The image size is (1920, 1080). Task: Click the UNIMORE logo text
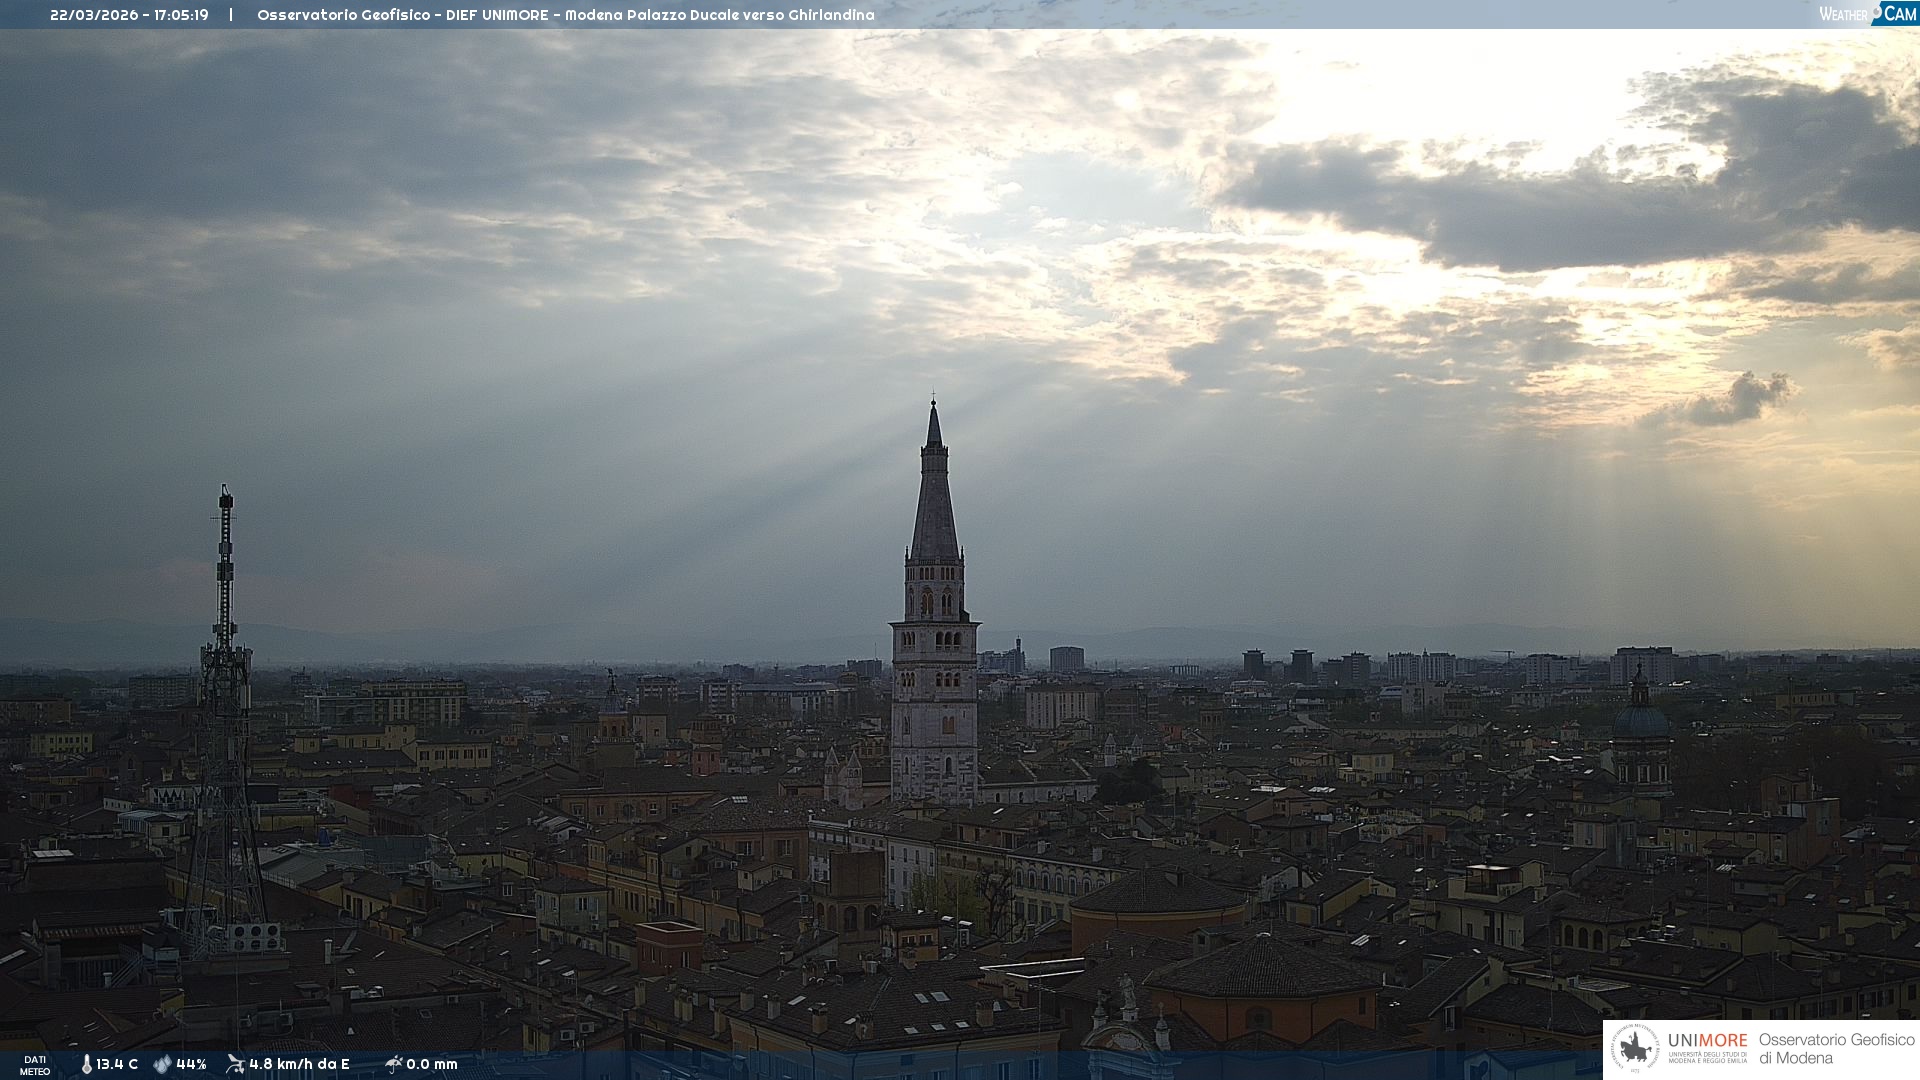(x=1707, y=1040)
